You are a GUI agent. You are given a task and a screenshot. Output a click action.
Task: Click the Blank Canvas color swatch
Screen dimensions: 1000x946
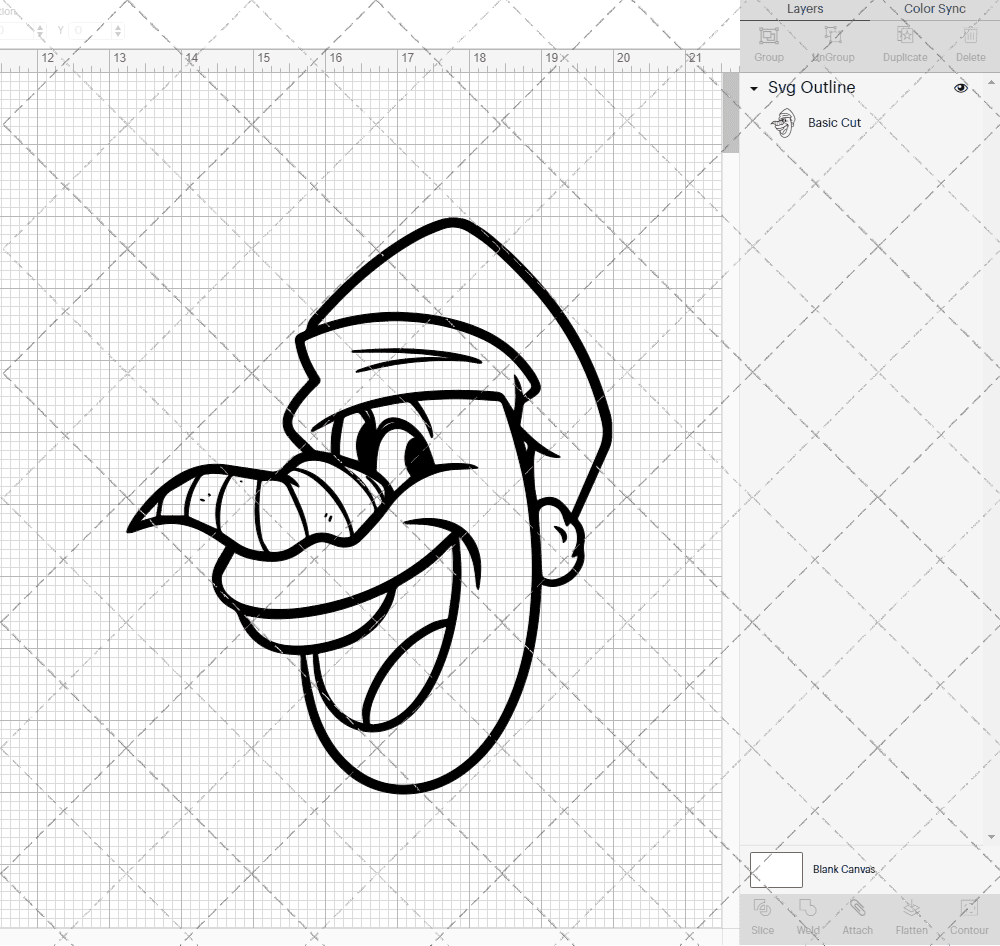(776, 869)
